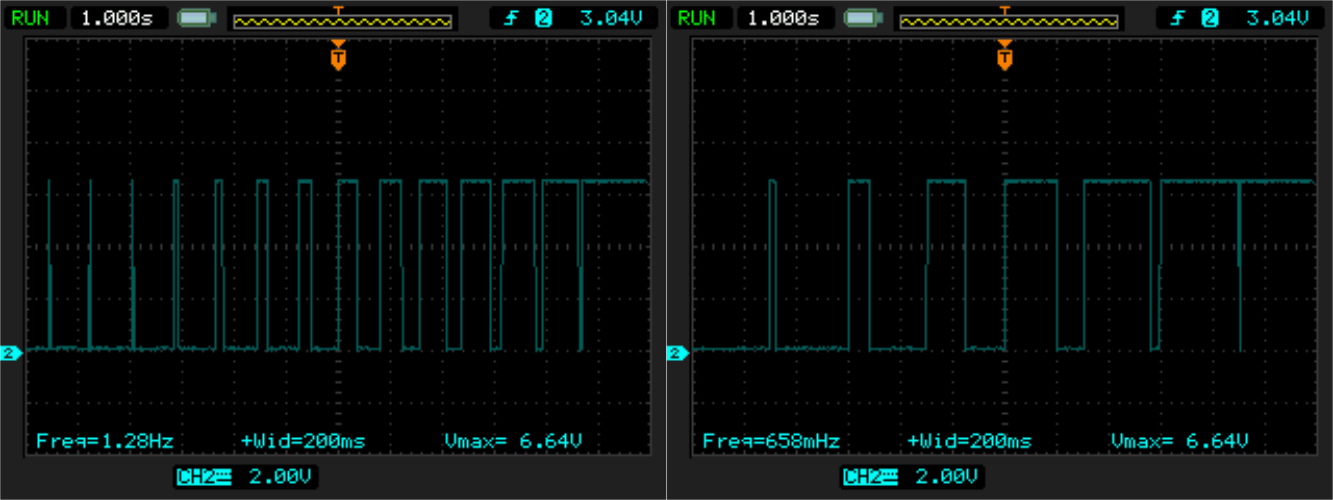
Task: Click Vmax= 6.64V reading on right scope
Action: click(1179, 441)
